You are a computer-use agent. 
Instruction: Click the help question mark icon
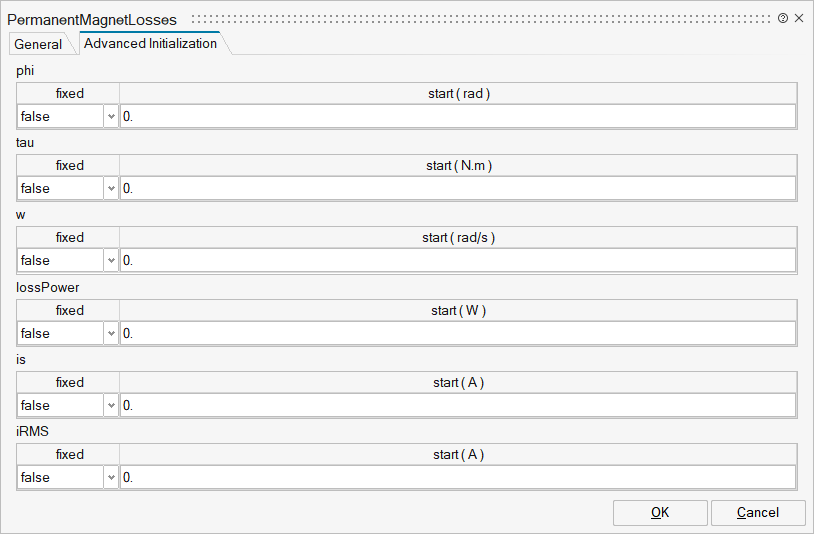[x=783, y=19]
